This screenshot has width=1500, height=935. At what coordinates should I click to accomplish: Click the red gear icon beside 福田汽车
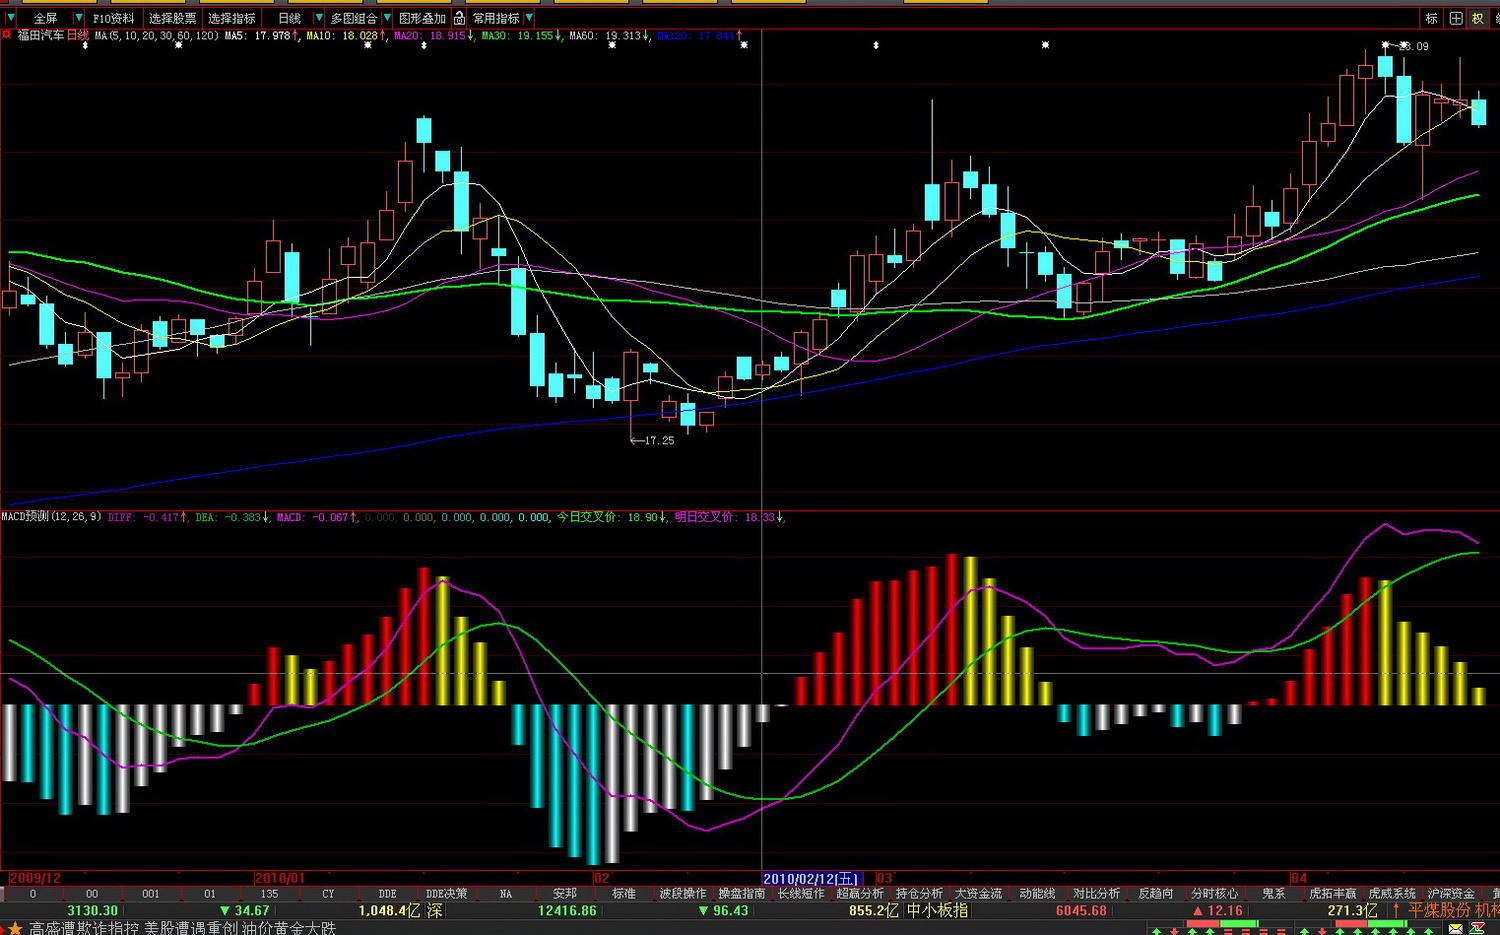[x=7, y=35]
